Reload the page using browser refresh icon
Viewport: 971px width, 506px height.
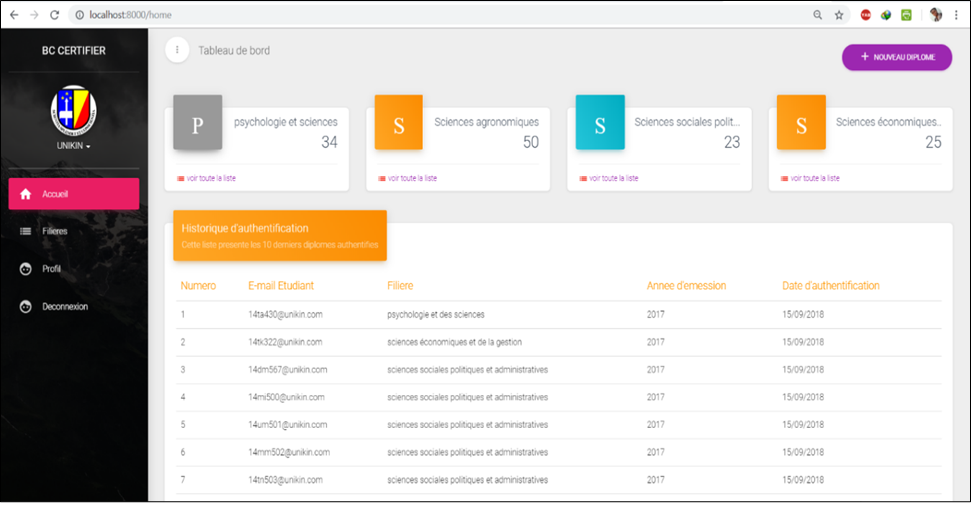(x=54, y=15)
